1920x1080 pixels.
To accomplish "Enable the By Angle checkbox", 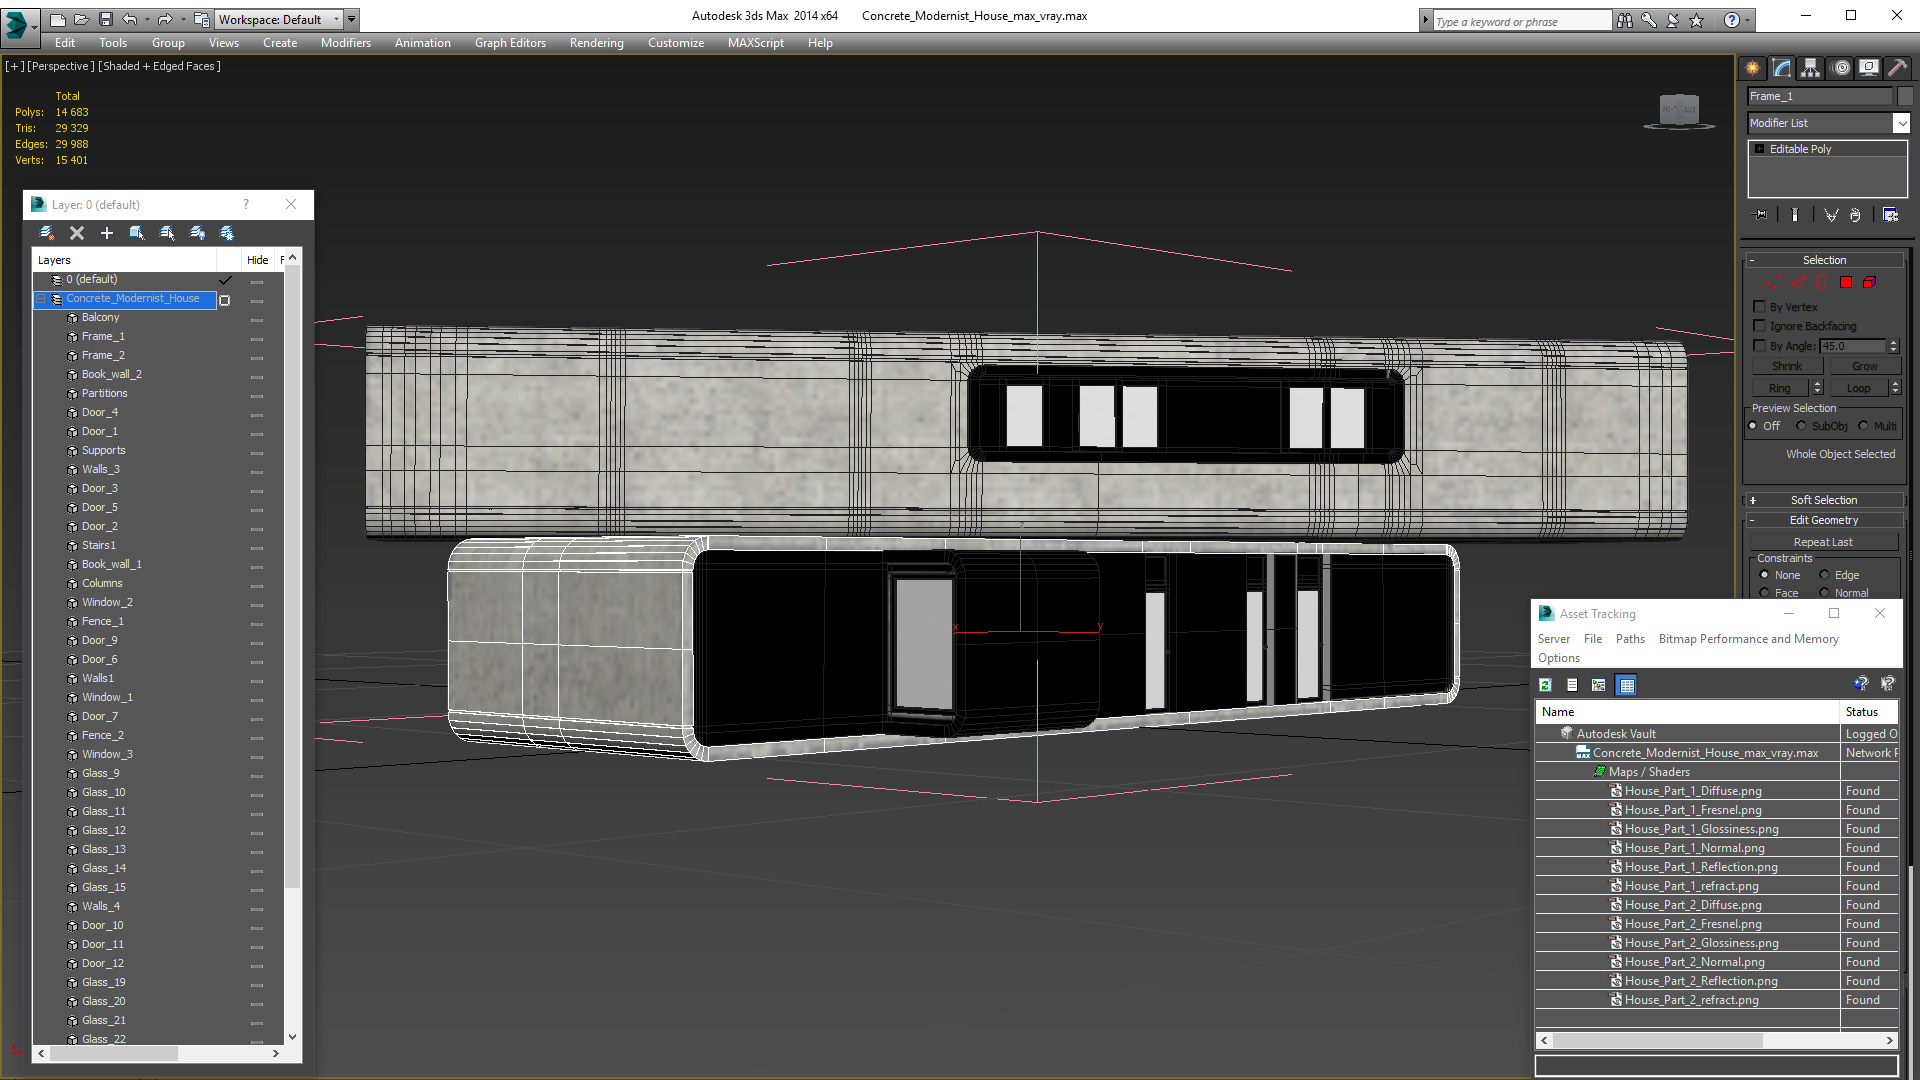I will (x=1760, y=346).
